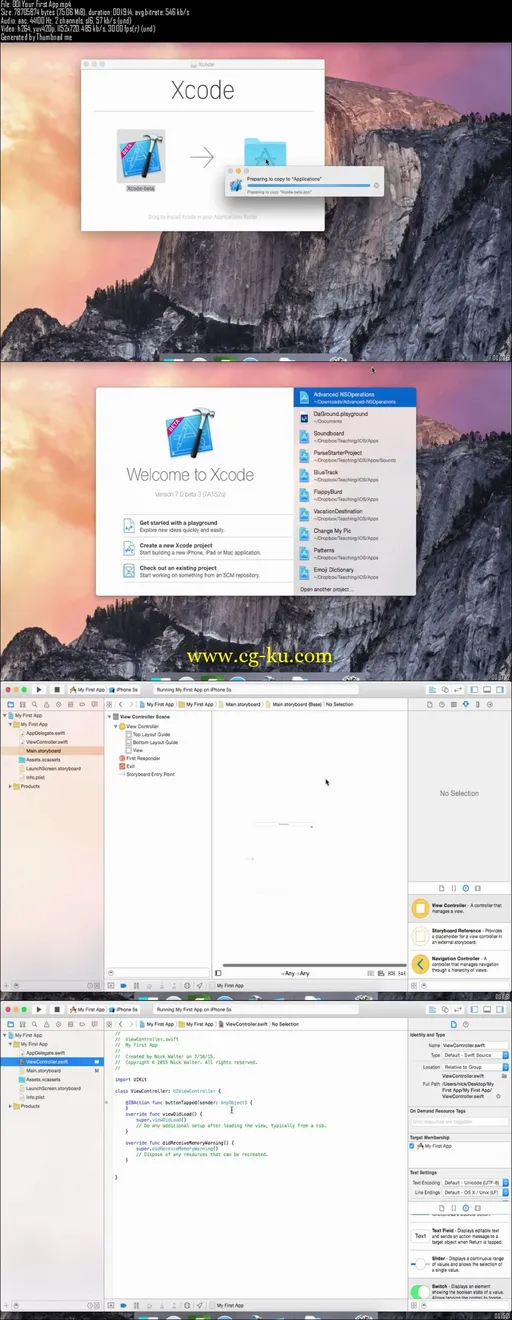This screenshot has height=1320, width=512.
Task: Open recent project Emoji Dictionary
Action: tap(354, 572)
